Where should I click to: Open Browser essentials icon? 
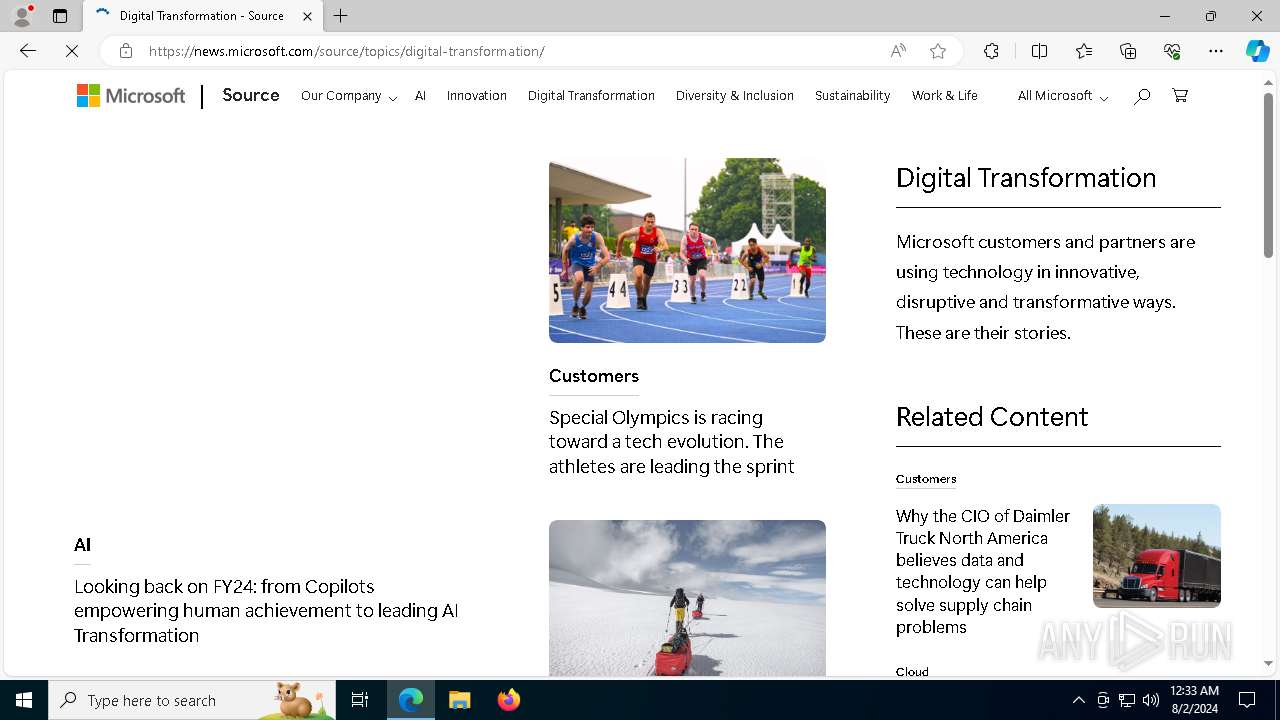point(1172,51)
